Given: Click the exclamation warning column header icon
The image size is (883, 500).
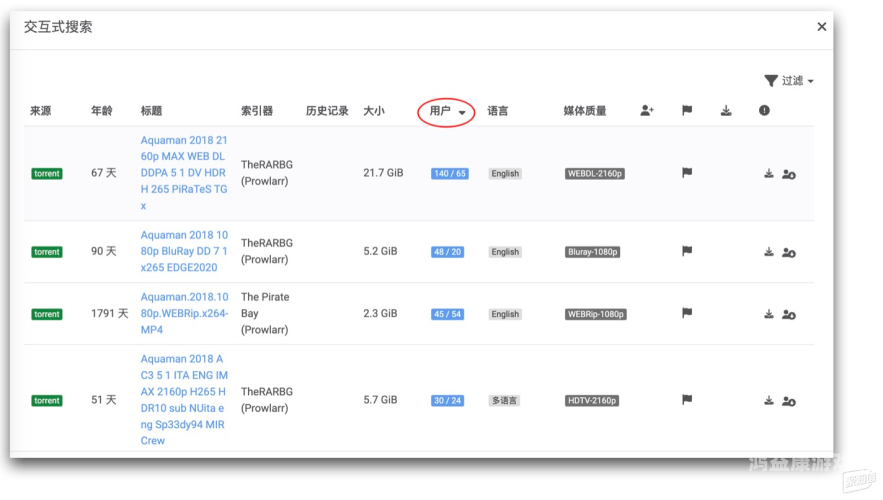Looking at the screenshot, I should (x=764, y=111).
